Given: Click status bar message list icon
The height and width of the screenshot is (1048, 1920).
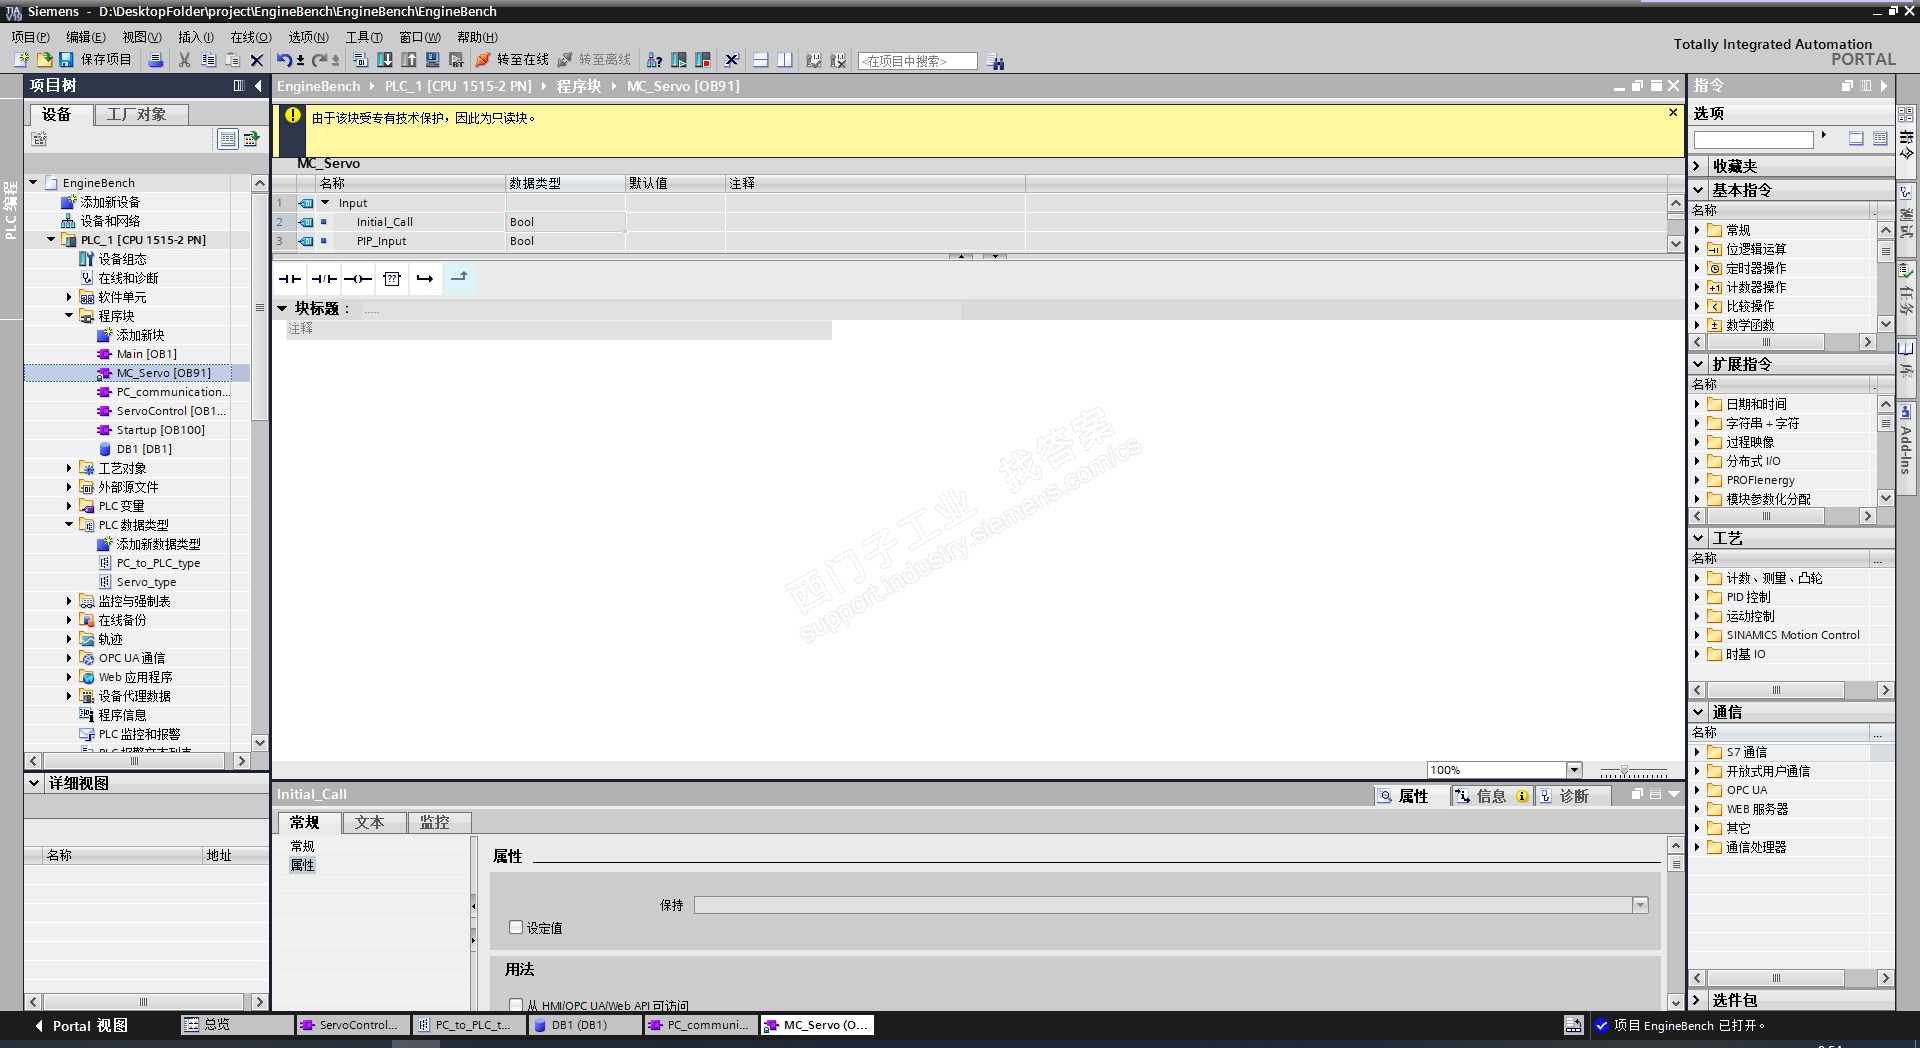Looking at the screenshot, I should [x=1573, y=1025].
